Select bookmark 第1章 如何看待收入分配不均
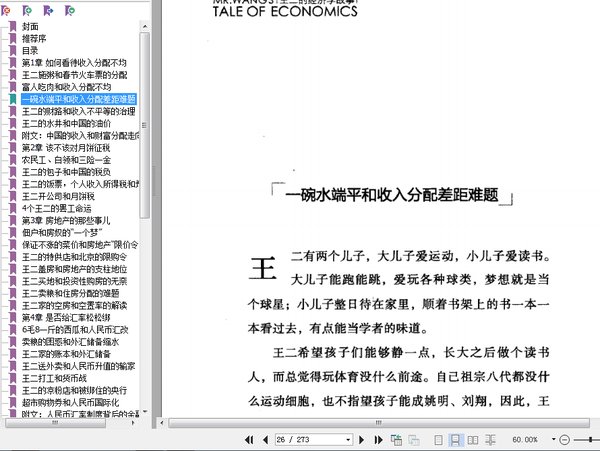Viewport: 600px width, 451px height. [74, 63]
